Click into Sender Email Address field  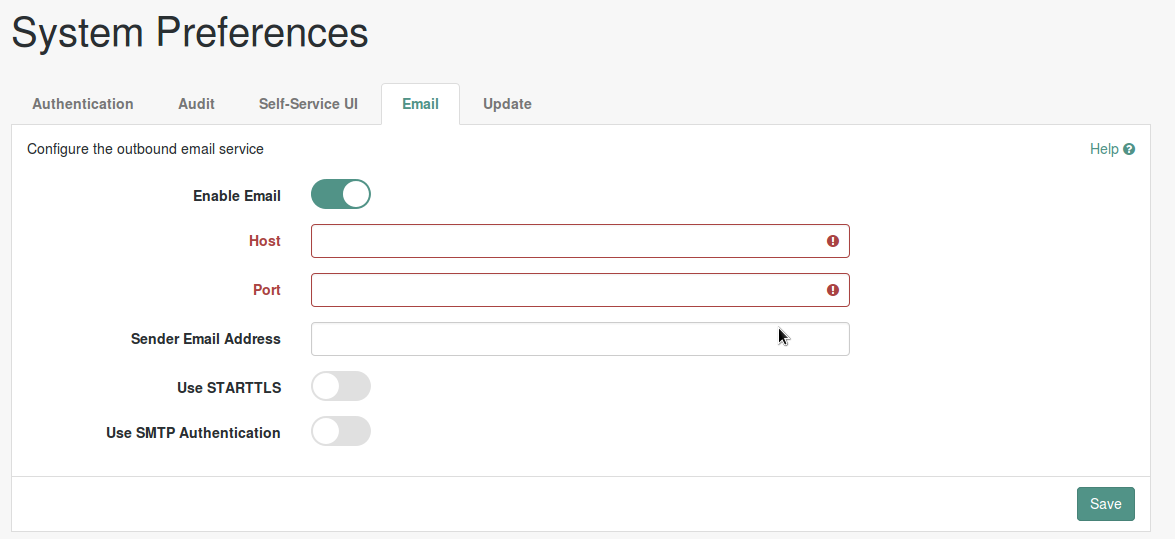click(x=580, y=339)
